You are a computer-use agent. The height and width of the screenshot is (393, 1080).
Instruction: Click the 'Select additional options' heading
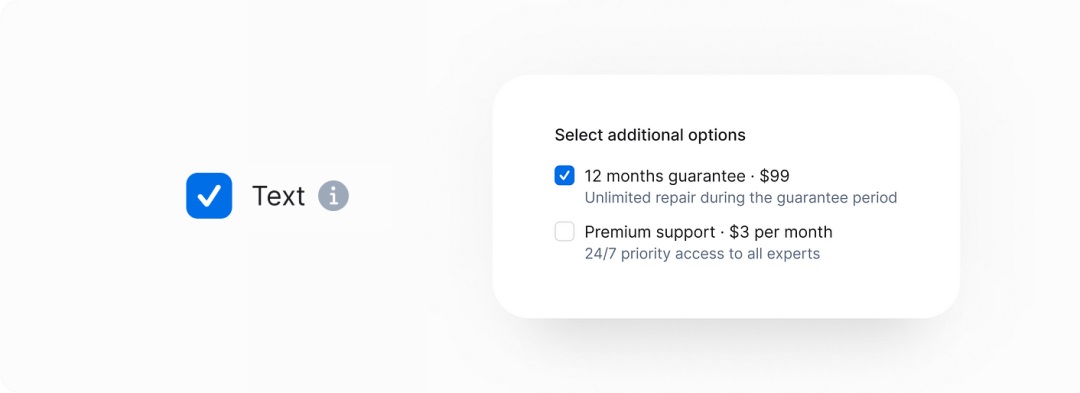[650, 135]
